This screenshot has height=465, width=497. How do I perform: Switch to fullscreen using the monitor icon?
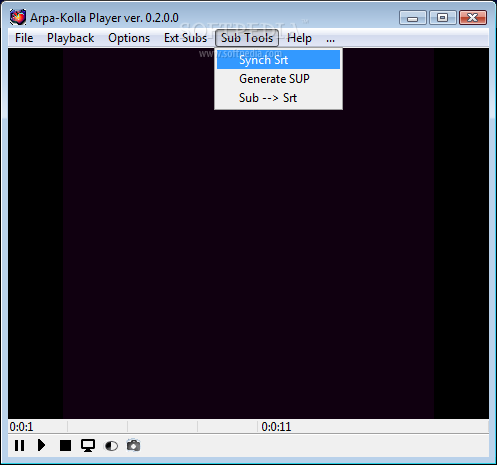88,445
